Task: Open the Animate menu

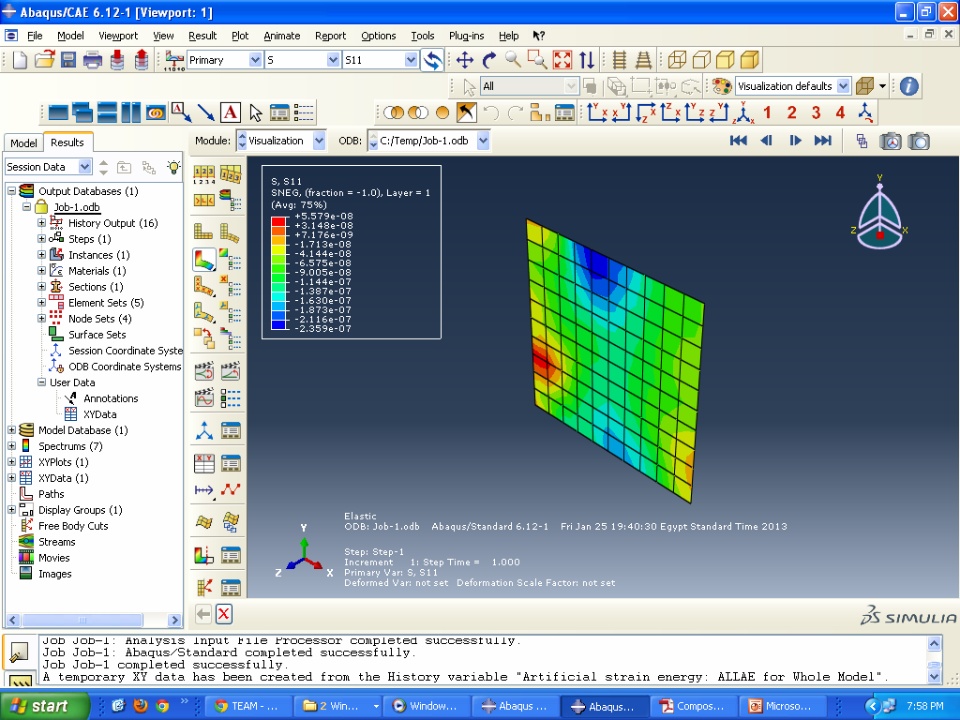Action: [282, 36]
